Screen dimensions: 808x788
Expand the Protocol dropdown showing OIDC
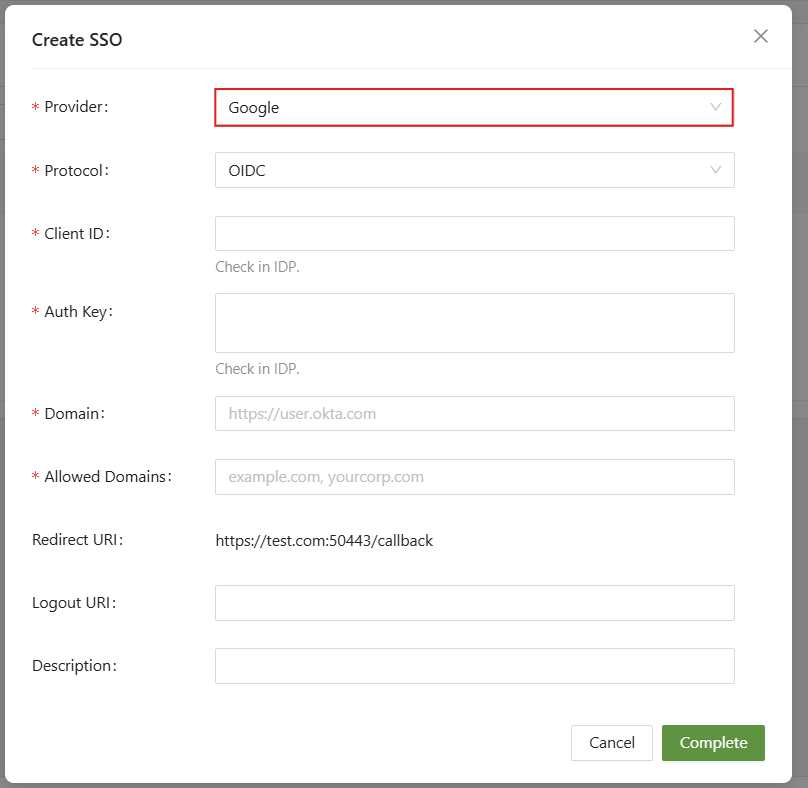(460, 170)
